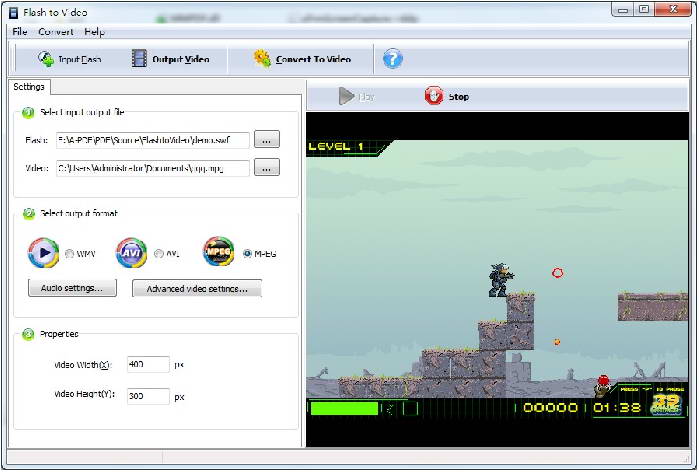Image resolution: width=699 pixels, height=472 pixels.
Task: Click the WMV media player icon
Action: [43, 253]
